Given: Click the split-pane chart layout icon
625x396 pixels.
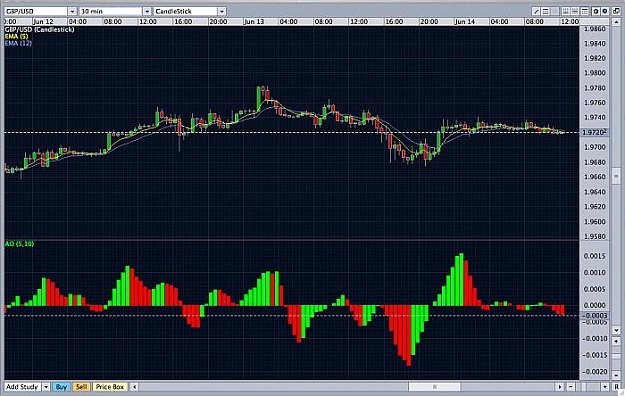Looking at the screenshot, I should 575,11.
